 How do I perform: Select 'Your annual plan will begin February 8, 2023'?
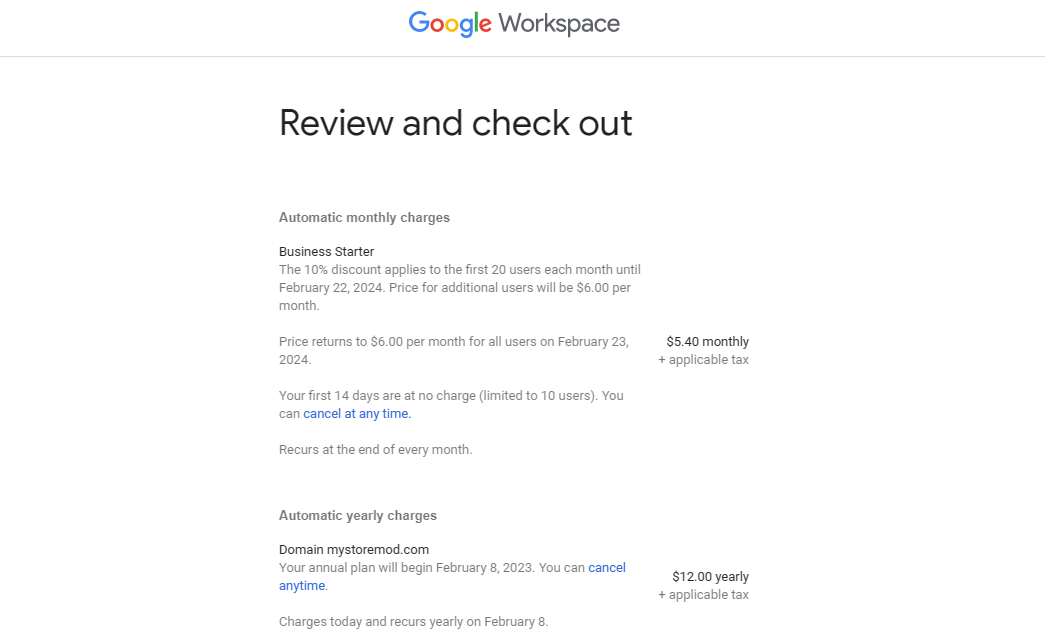click(x=407, y=567)
